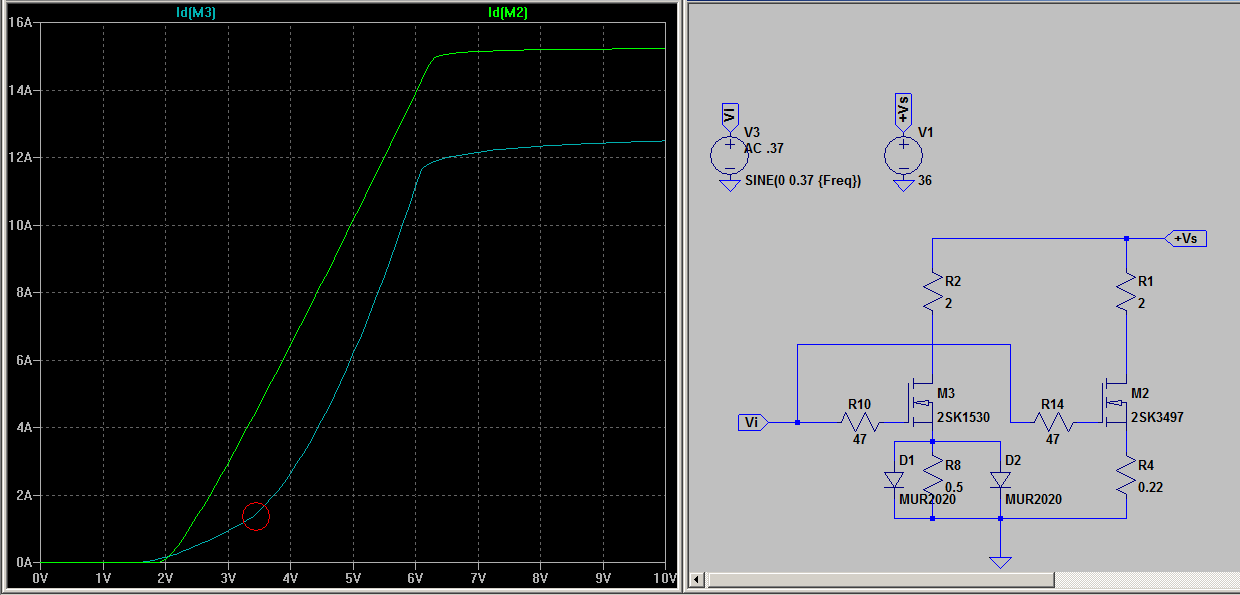
Task: Click the 2SK3497 model name
Action: 1157,417
